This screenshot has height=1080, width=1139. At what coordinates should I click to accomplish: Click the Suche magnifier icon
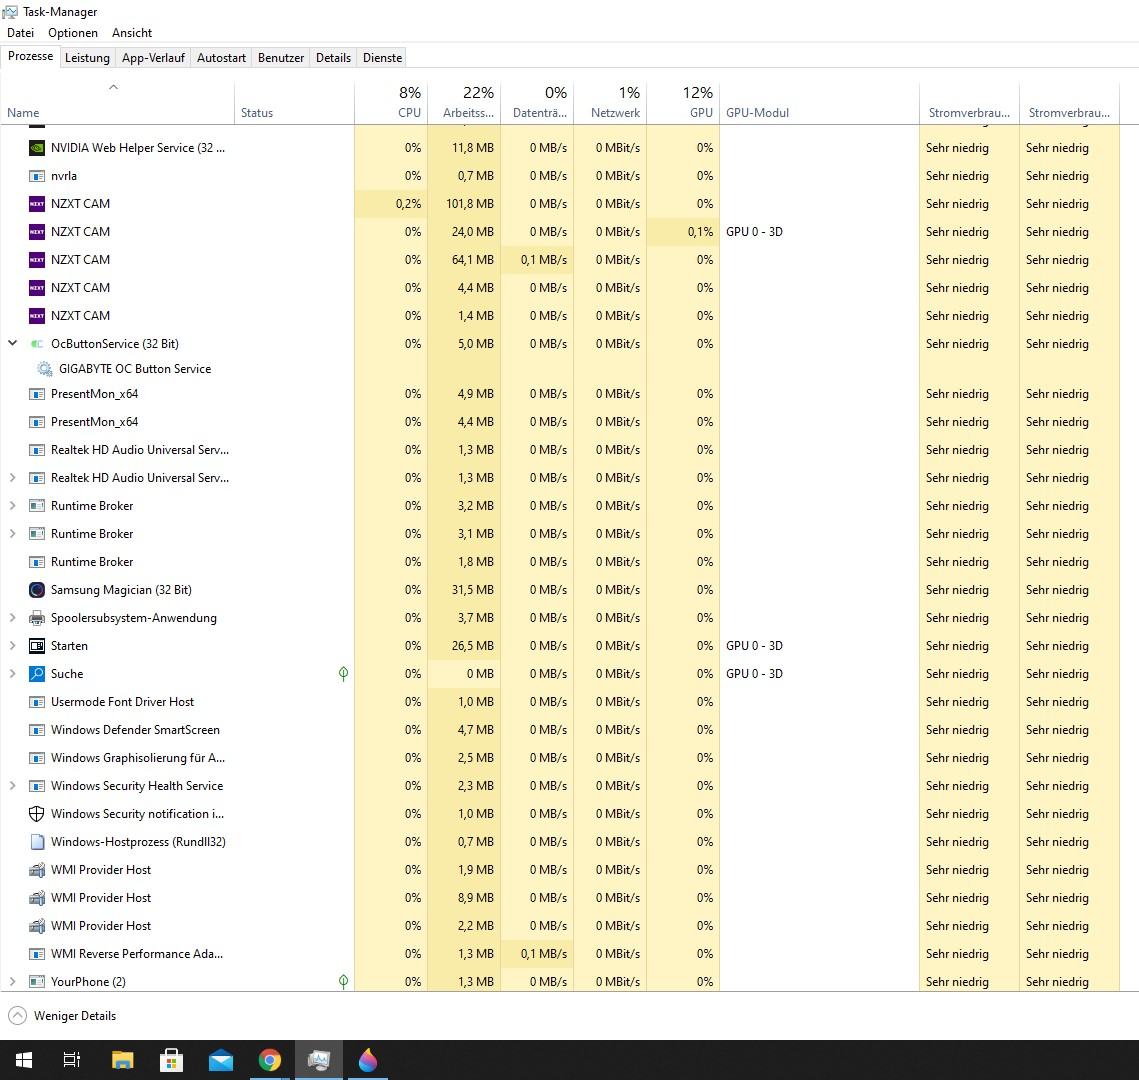(36, 674)
